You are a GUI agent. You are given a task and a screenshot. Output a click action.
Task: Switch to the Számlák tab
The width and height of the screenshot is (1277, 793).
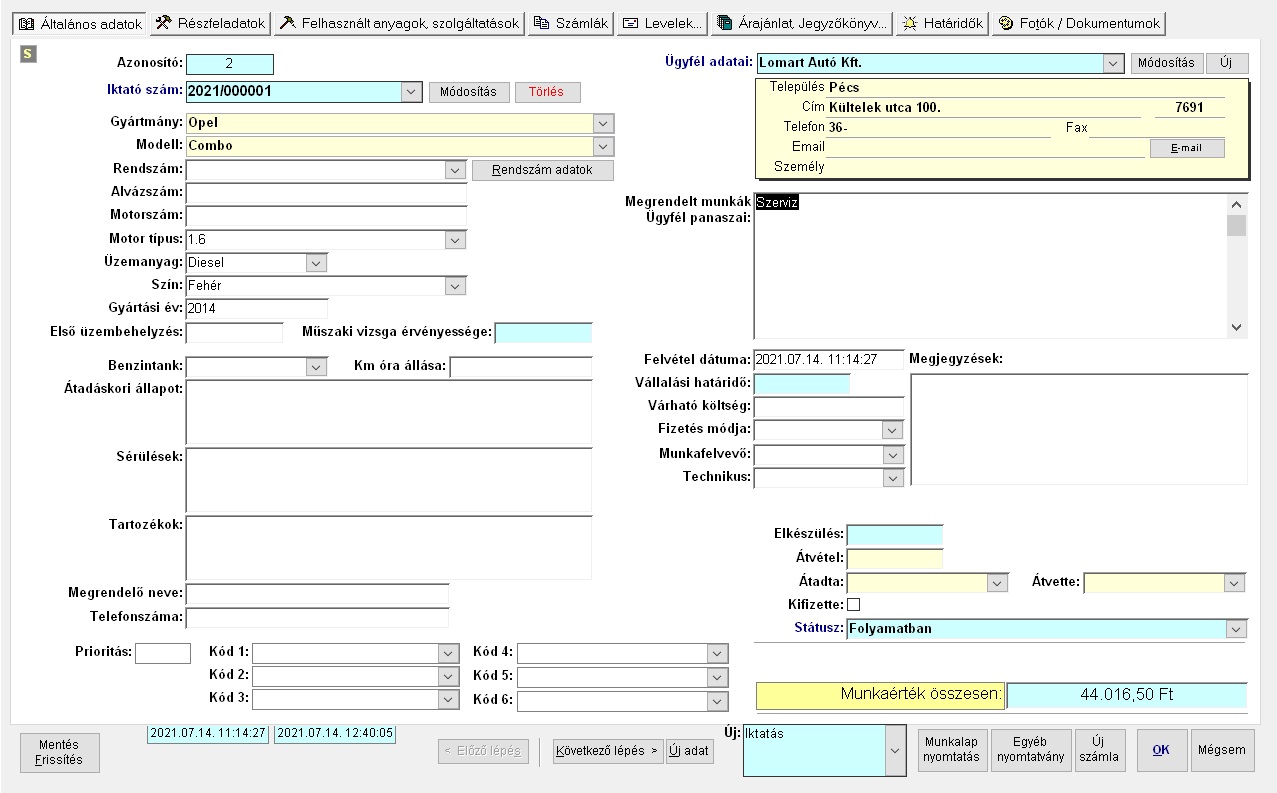point(570,23)
